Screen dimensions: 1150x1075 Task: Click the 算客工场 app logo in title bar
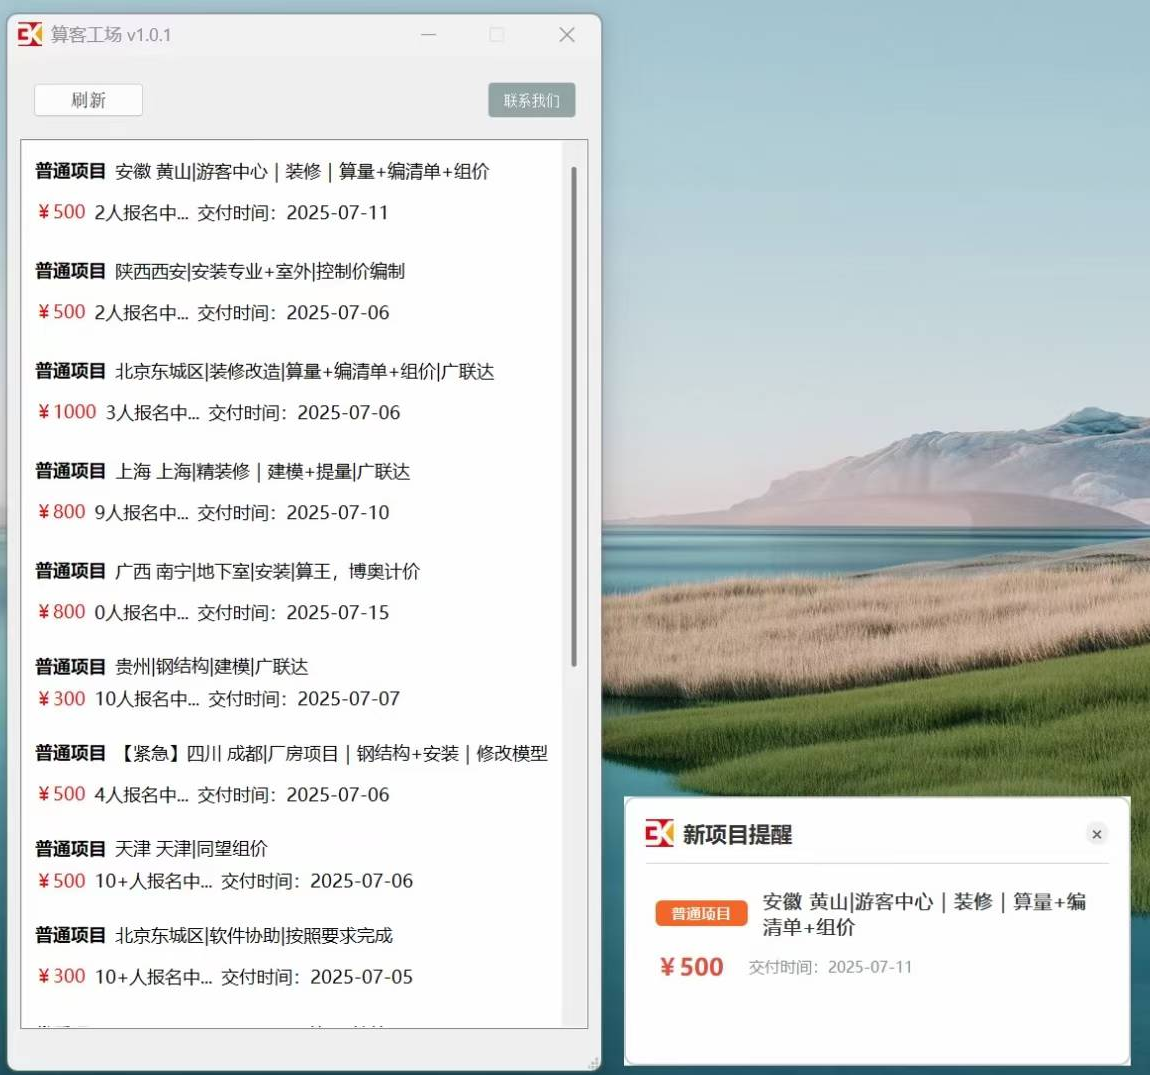click(x=30, y=35)
